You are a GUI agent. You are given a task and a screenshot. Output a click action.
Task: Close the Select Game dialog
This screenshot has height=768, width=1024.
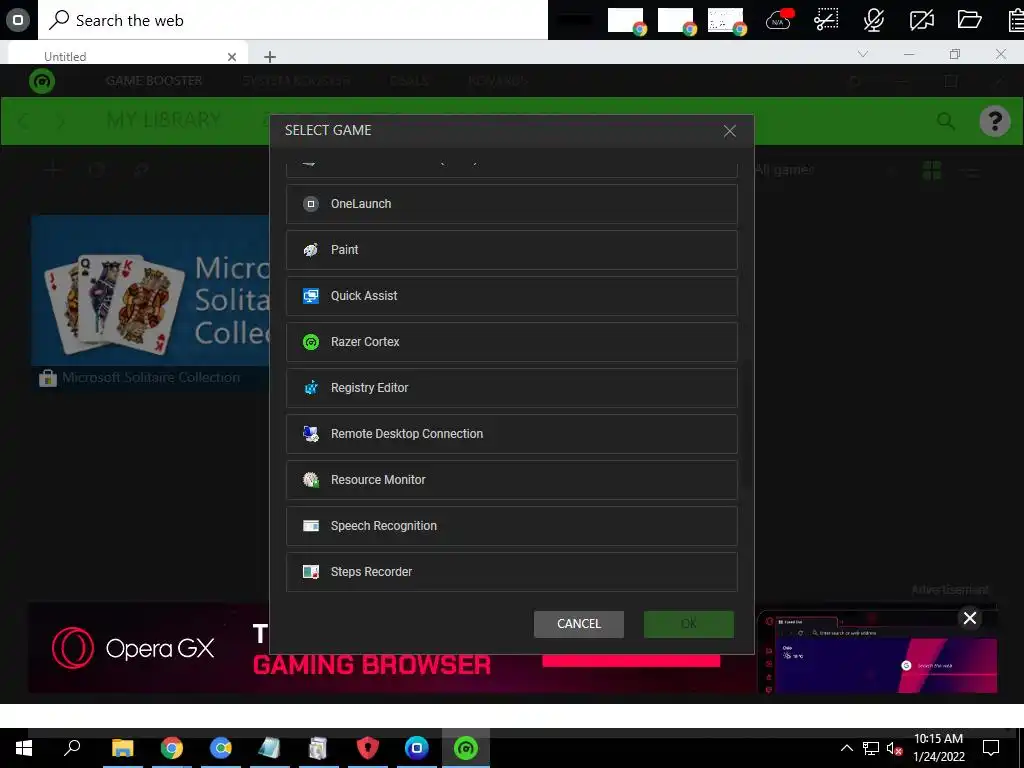pyautogui.click(x=729, y=131)
